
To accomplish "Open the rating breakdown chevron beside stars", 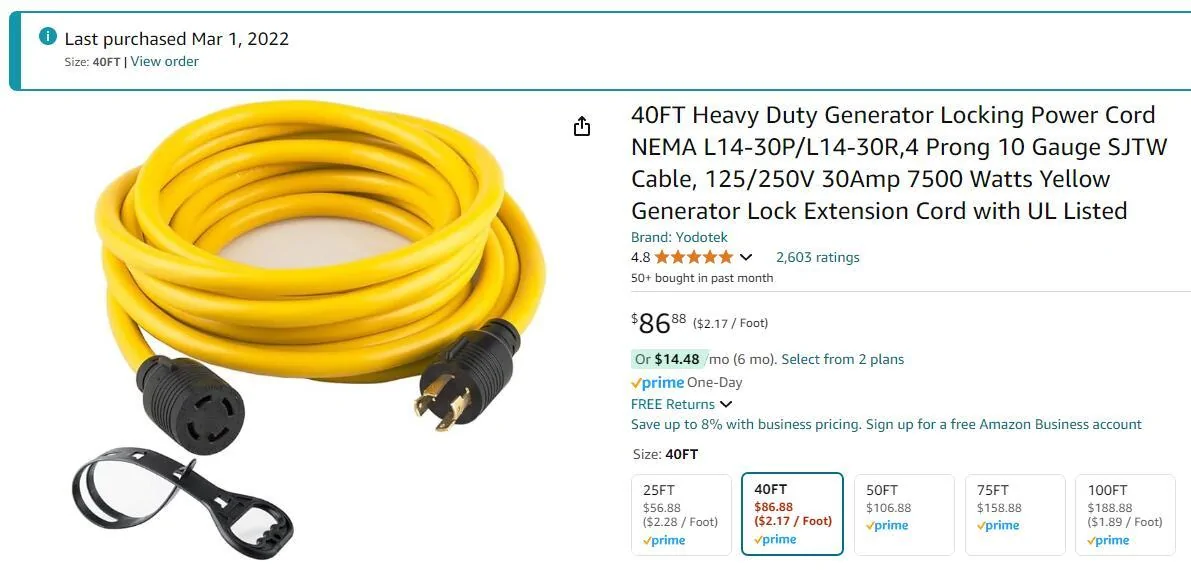I will pyautogui.click(x=746, y=258).
